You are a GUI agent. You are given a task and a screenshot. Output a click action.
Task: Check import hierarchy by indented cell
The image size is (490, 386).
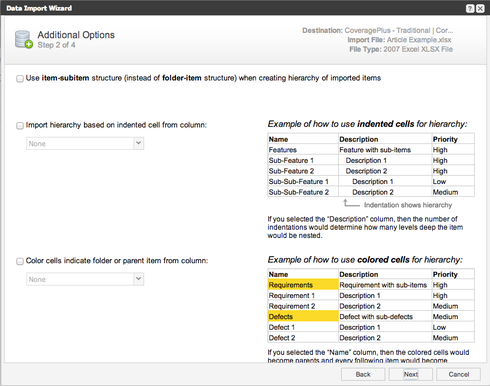pyautogui.click(x=20, y=126)
